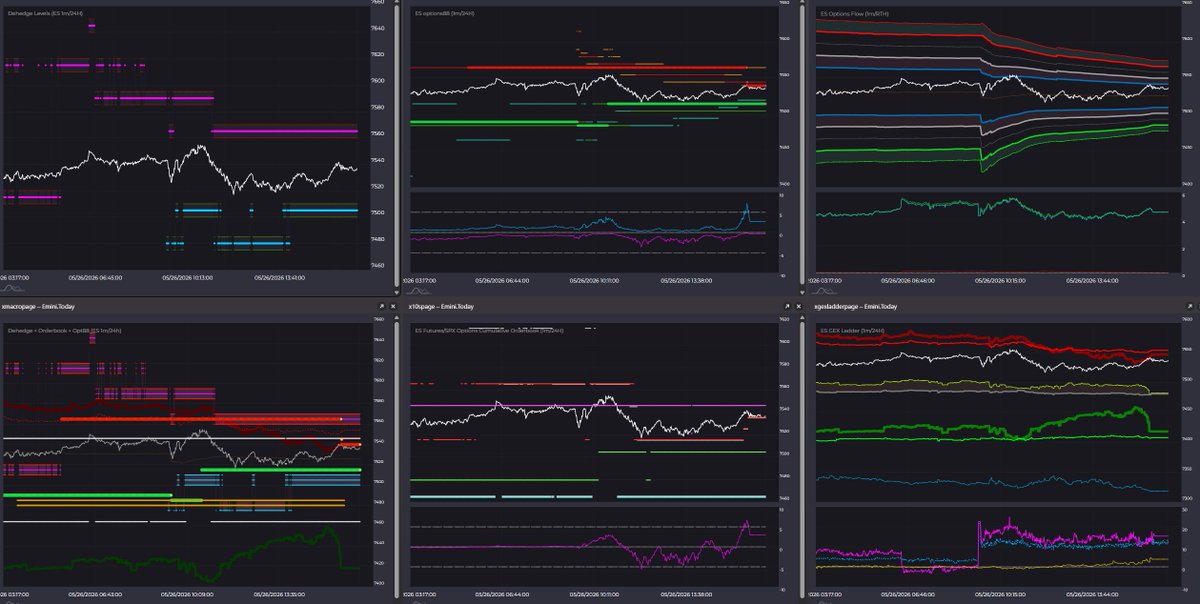Image resolution: width=1200 pixels, height=604 pixels.
Task: Click the 'ES GEX Ladder (1m/24H)' chart title
Action: (853, 329)
